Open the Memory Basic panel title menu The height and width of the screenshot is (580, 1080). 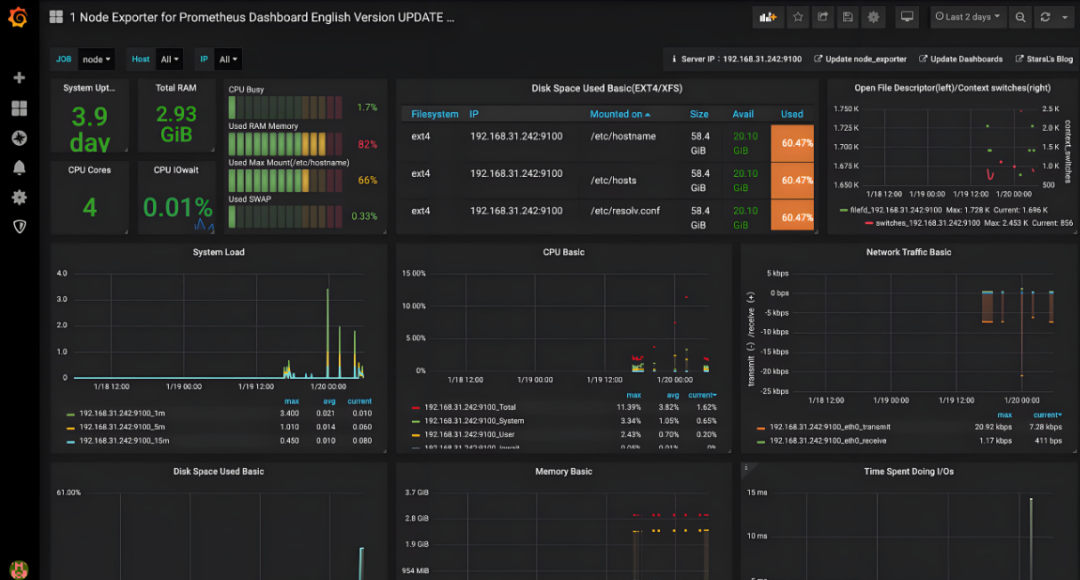click(x=563, y=472)
